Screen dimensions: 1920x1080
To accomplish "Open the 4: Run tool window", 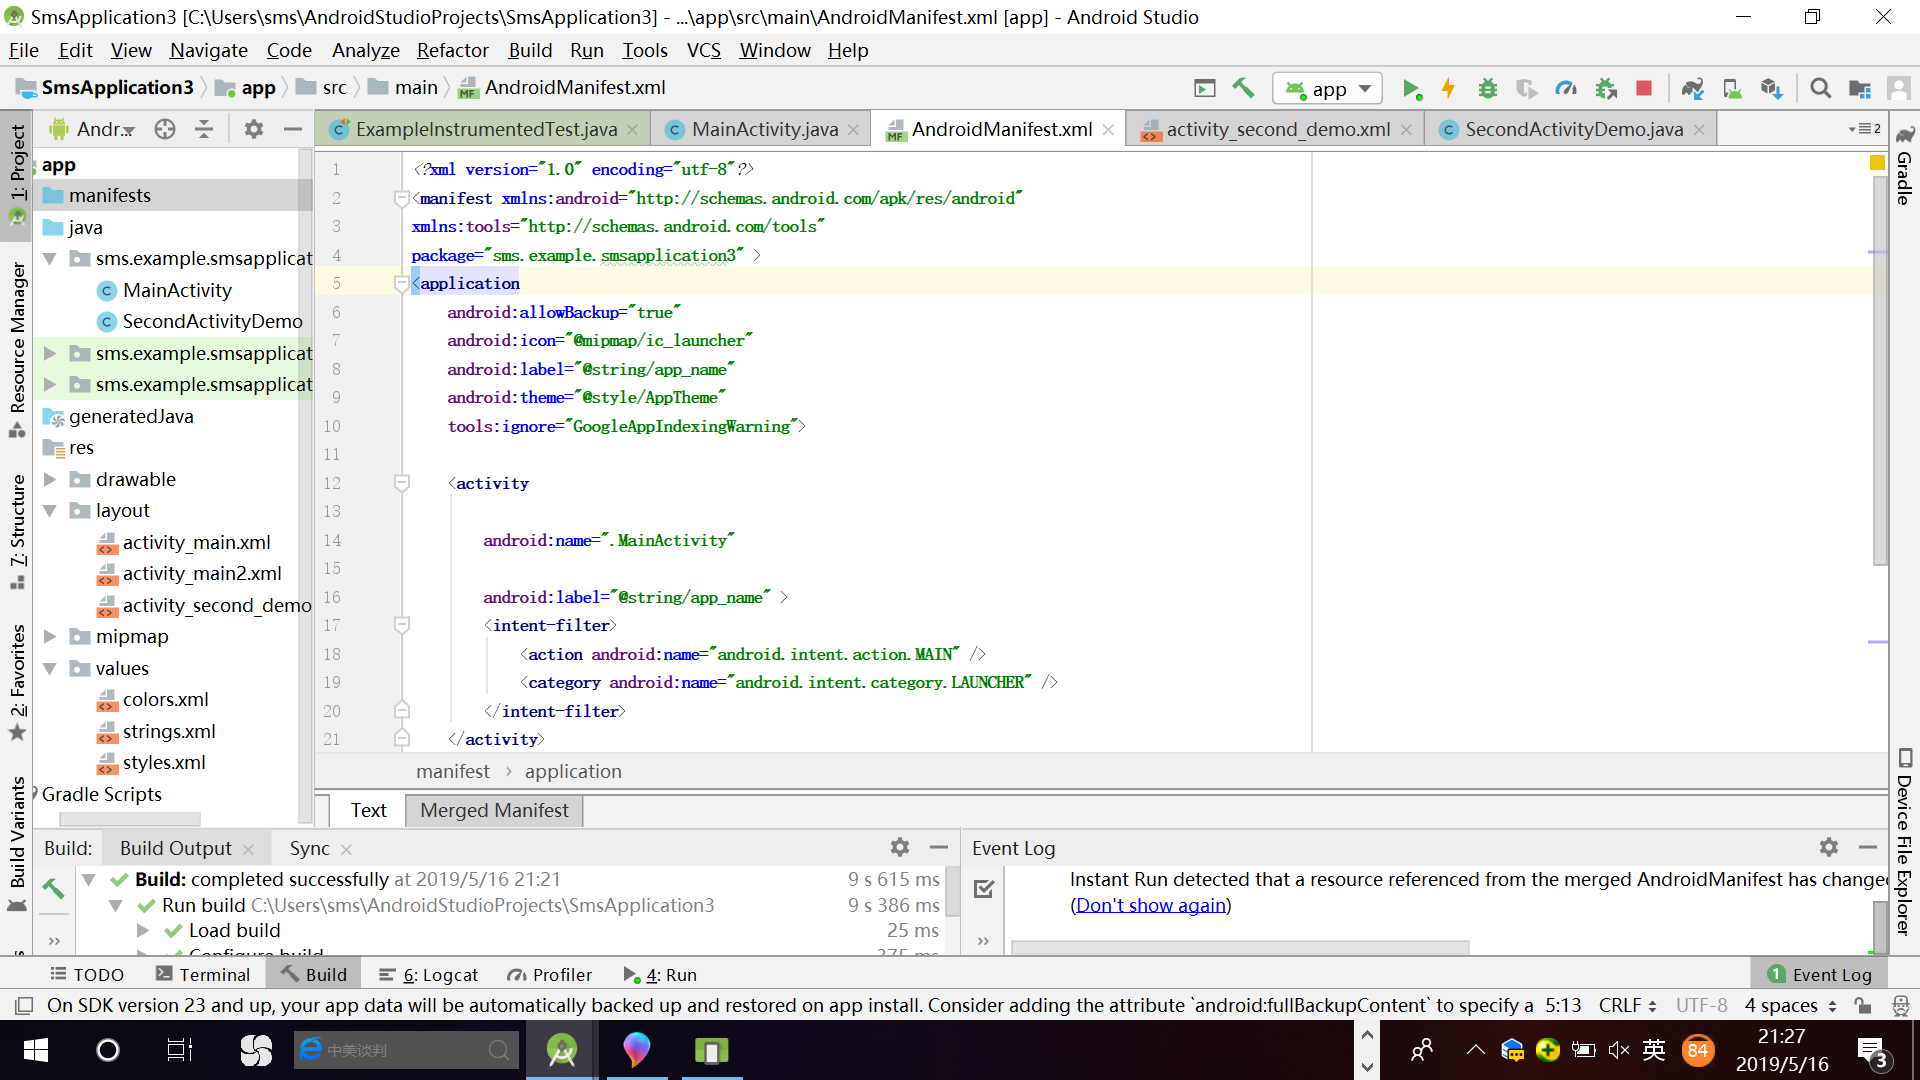I will coord(660,974).
